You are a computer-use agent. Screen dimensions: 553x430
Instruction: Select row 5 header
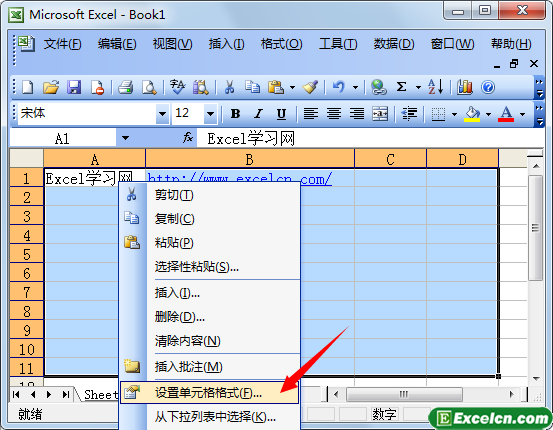(x=27, y=254)
